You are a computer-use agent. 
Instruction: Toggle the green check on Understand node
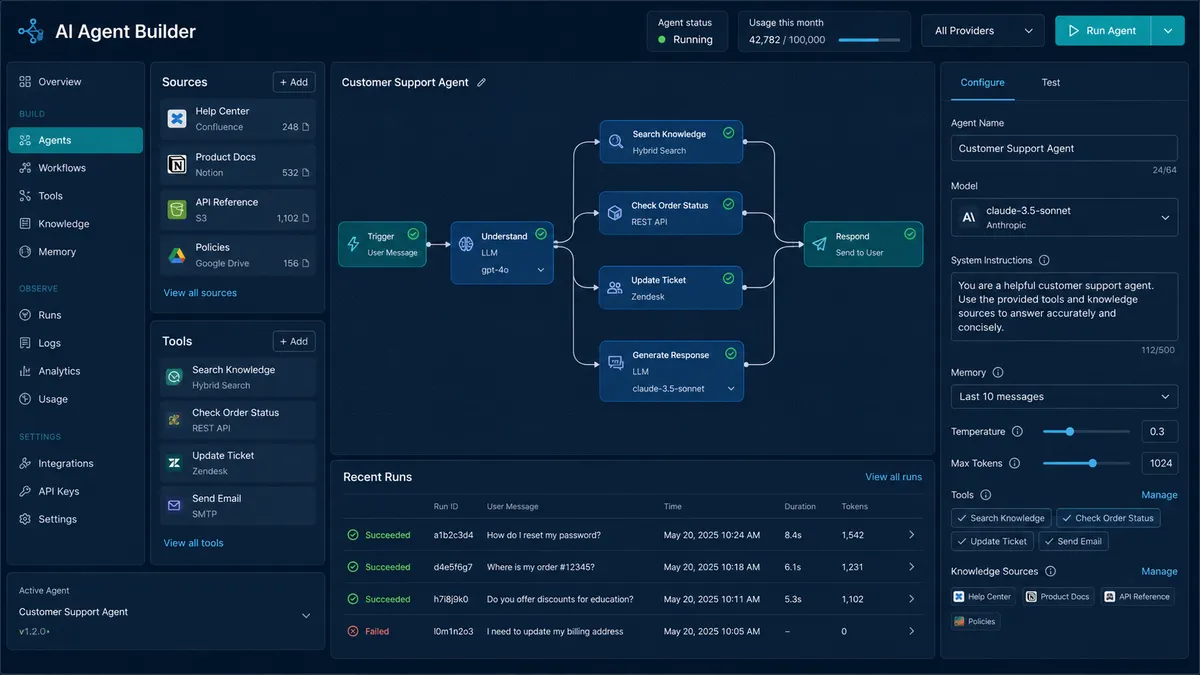541,233
